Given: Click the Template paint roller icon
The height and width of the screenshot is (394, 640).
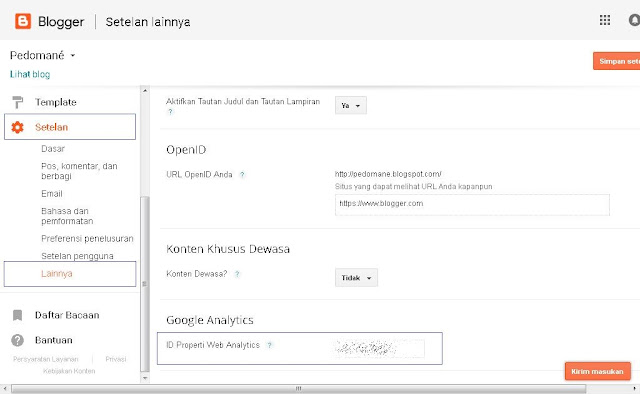Looking at the screenshot, I should pyautogui.click(x=18, y=102).
